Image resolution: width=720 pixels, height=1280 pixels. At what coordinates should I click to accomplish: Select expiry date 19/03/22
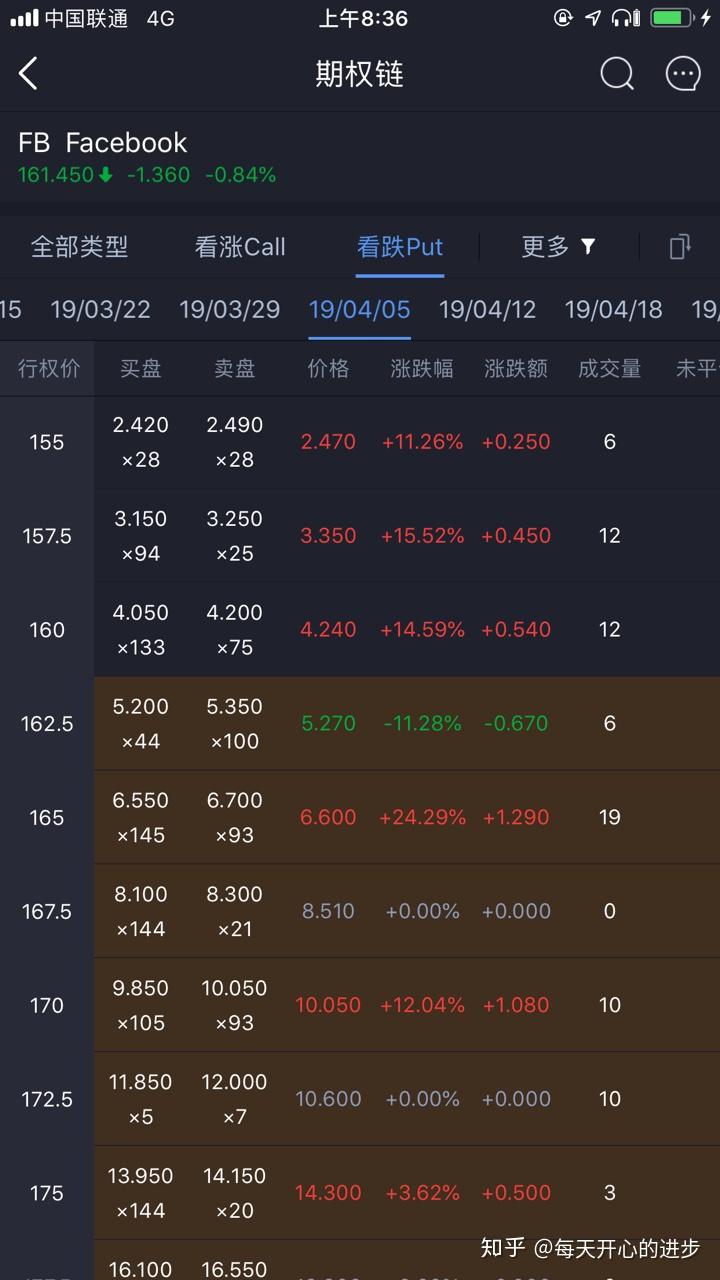[100, 309]
